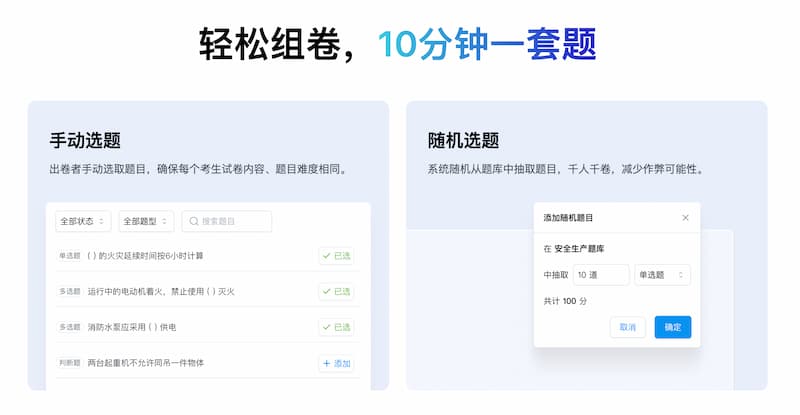Click checkmark icon on 消防水泵 row
Image resolution: width=800 pixels, height=415 pixels.
point(327,327)
